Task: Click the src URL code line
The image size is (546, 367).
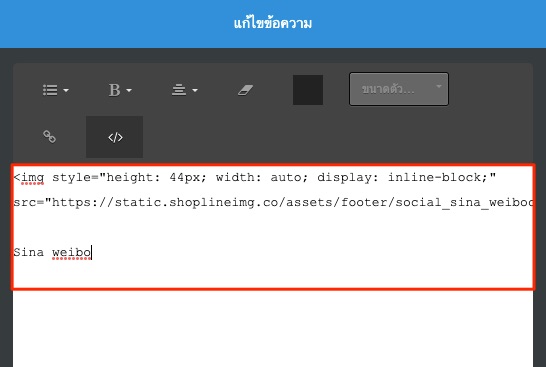Action: point(273,202)
